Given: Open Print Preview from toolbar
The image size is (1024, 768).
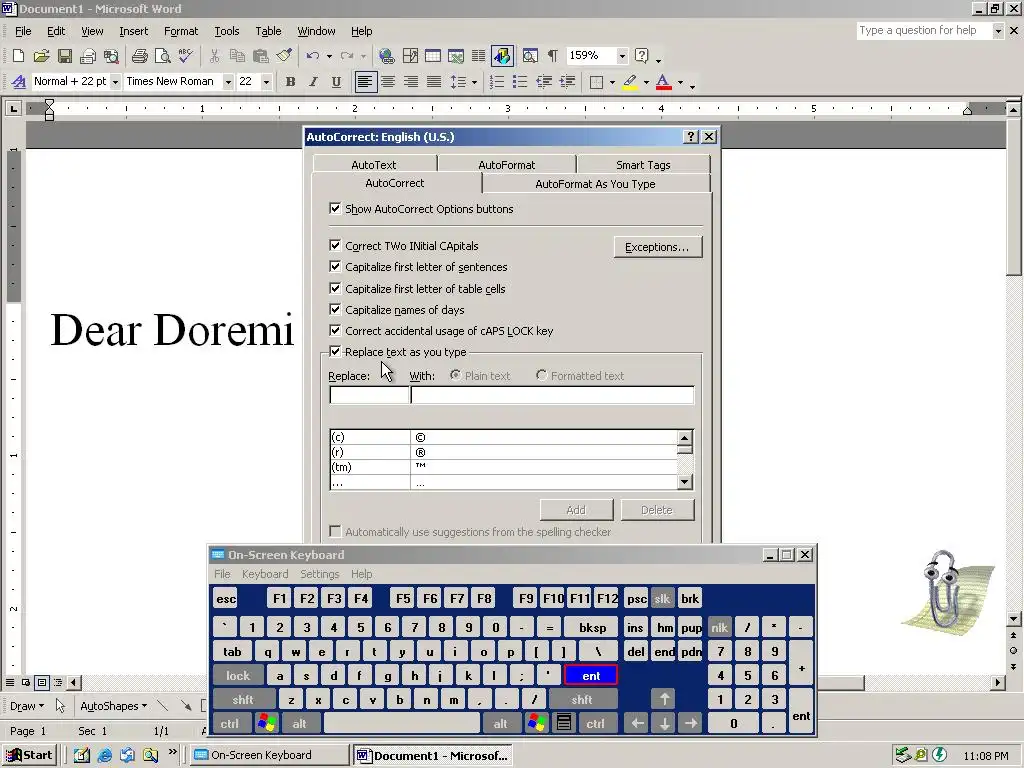Looking at the screenshot, I should click(163, 56).
